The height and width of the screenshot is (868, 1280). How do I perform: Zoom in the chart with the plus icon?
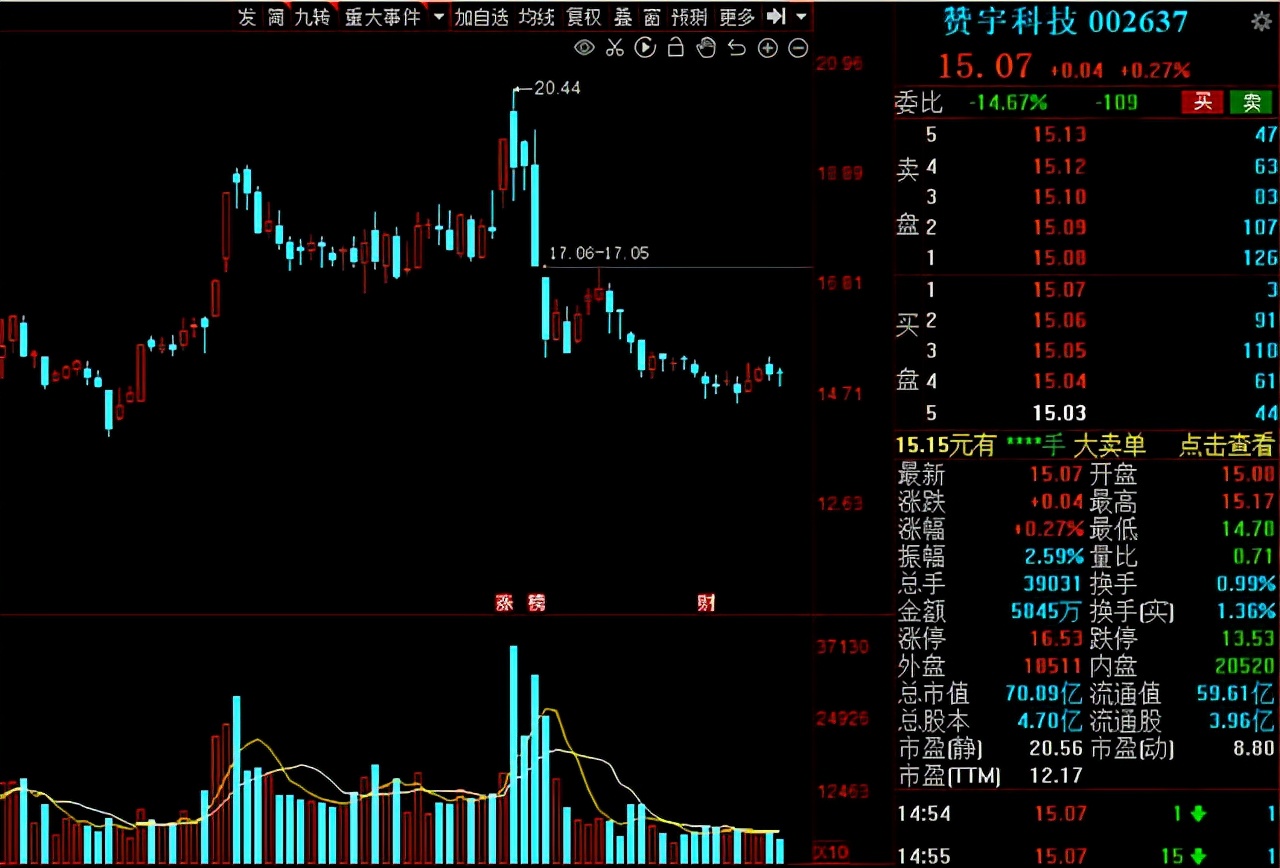point(767,48)
